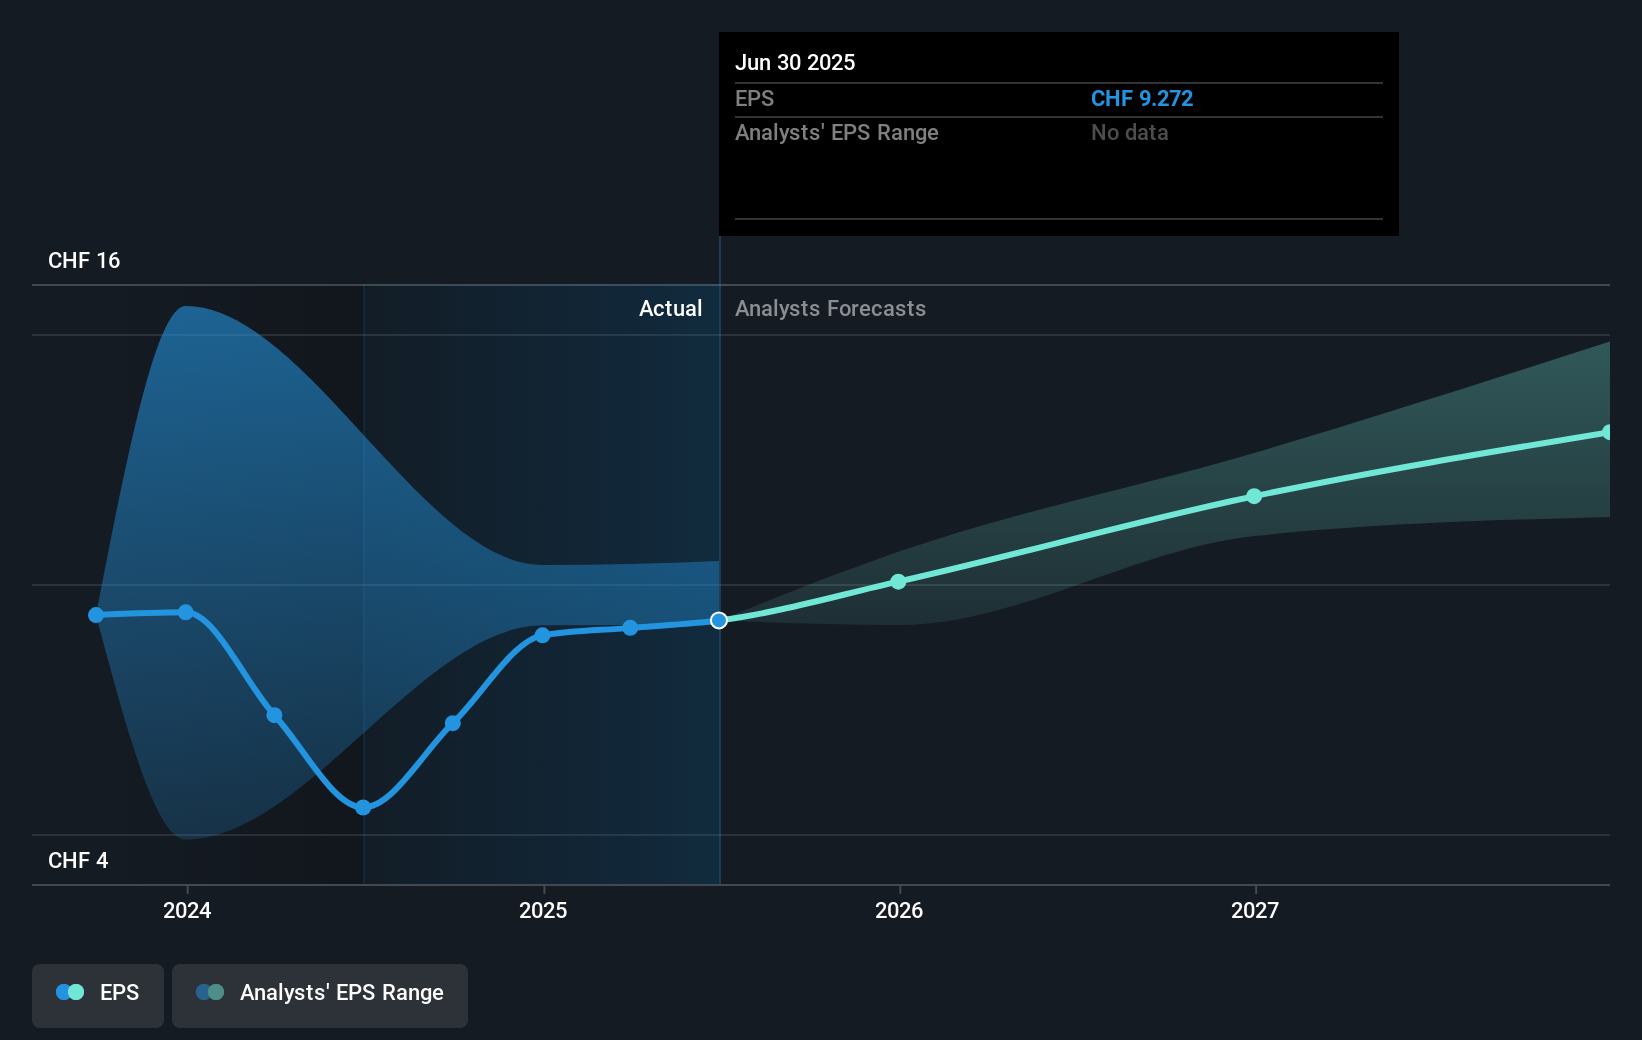Screen dimensions: 1642x1040
Task: Click the 2026 x-axis label
Action: pyautogui.click(x=899, y=910)
